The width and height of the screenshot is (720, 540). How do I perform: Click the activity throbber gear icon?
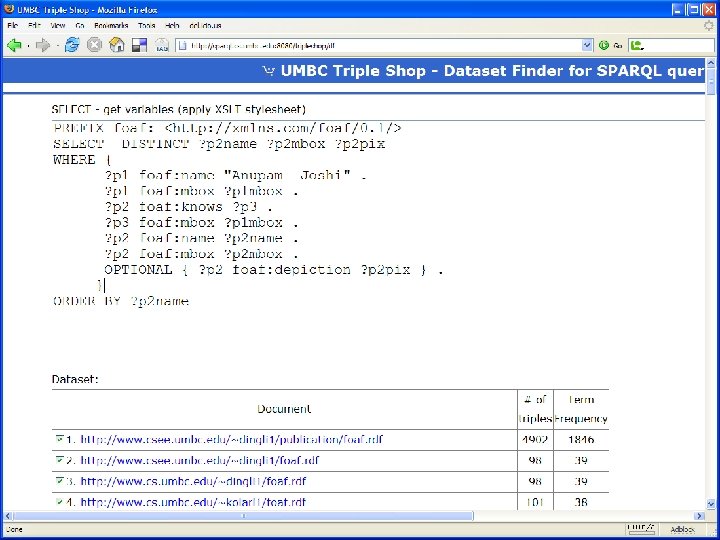(709, 25)
